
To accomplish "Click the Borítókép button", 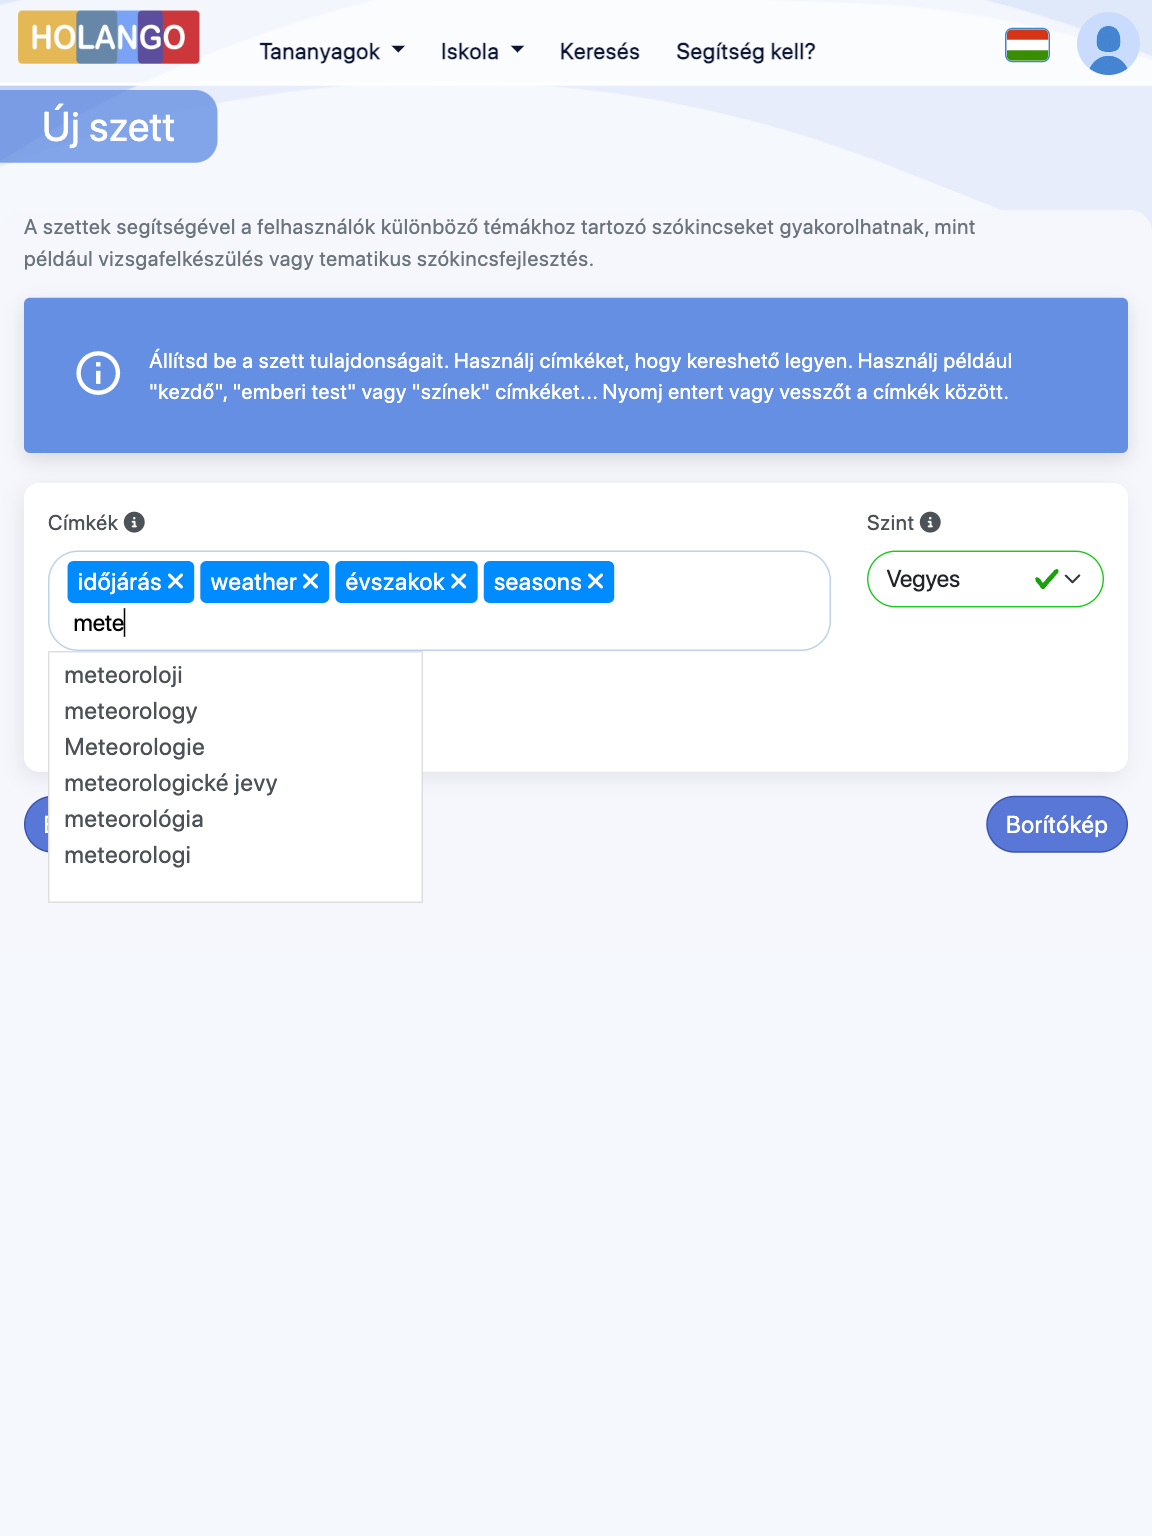I will pos(1056,824).
